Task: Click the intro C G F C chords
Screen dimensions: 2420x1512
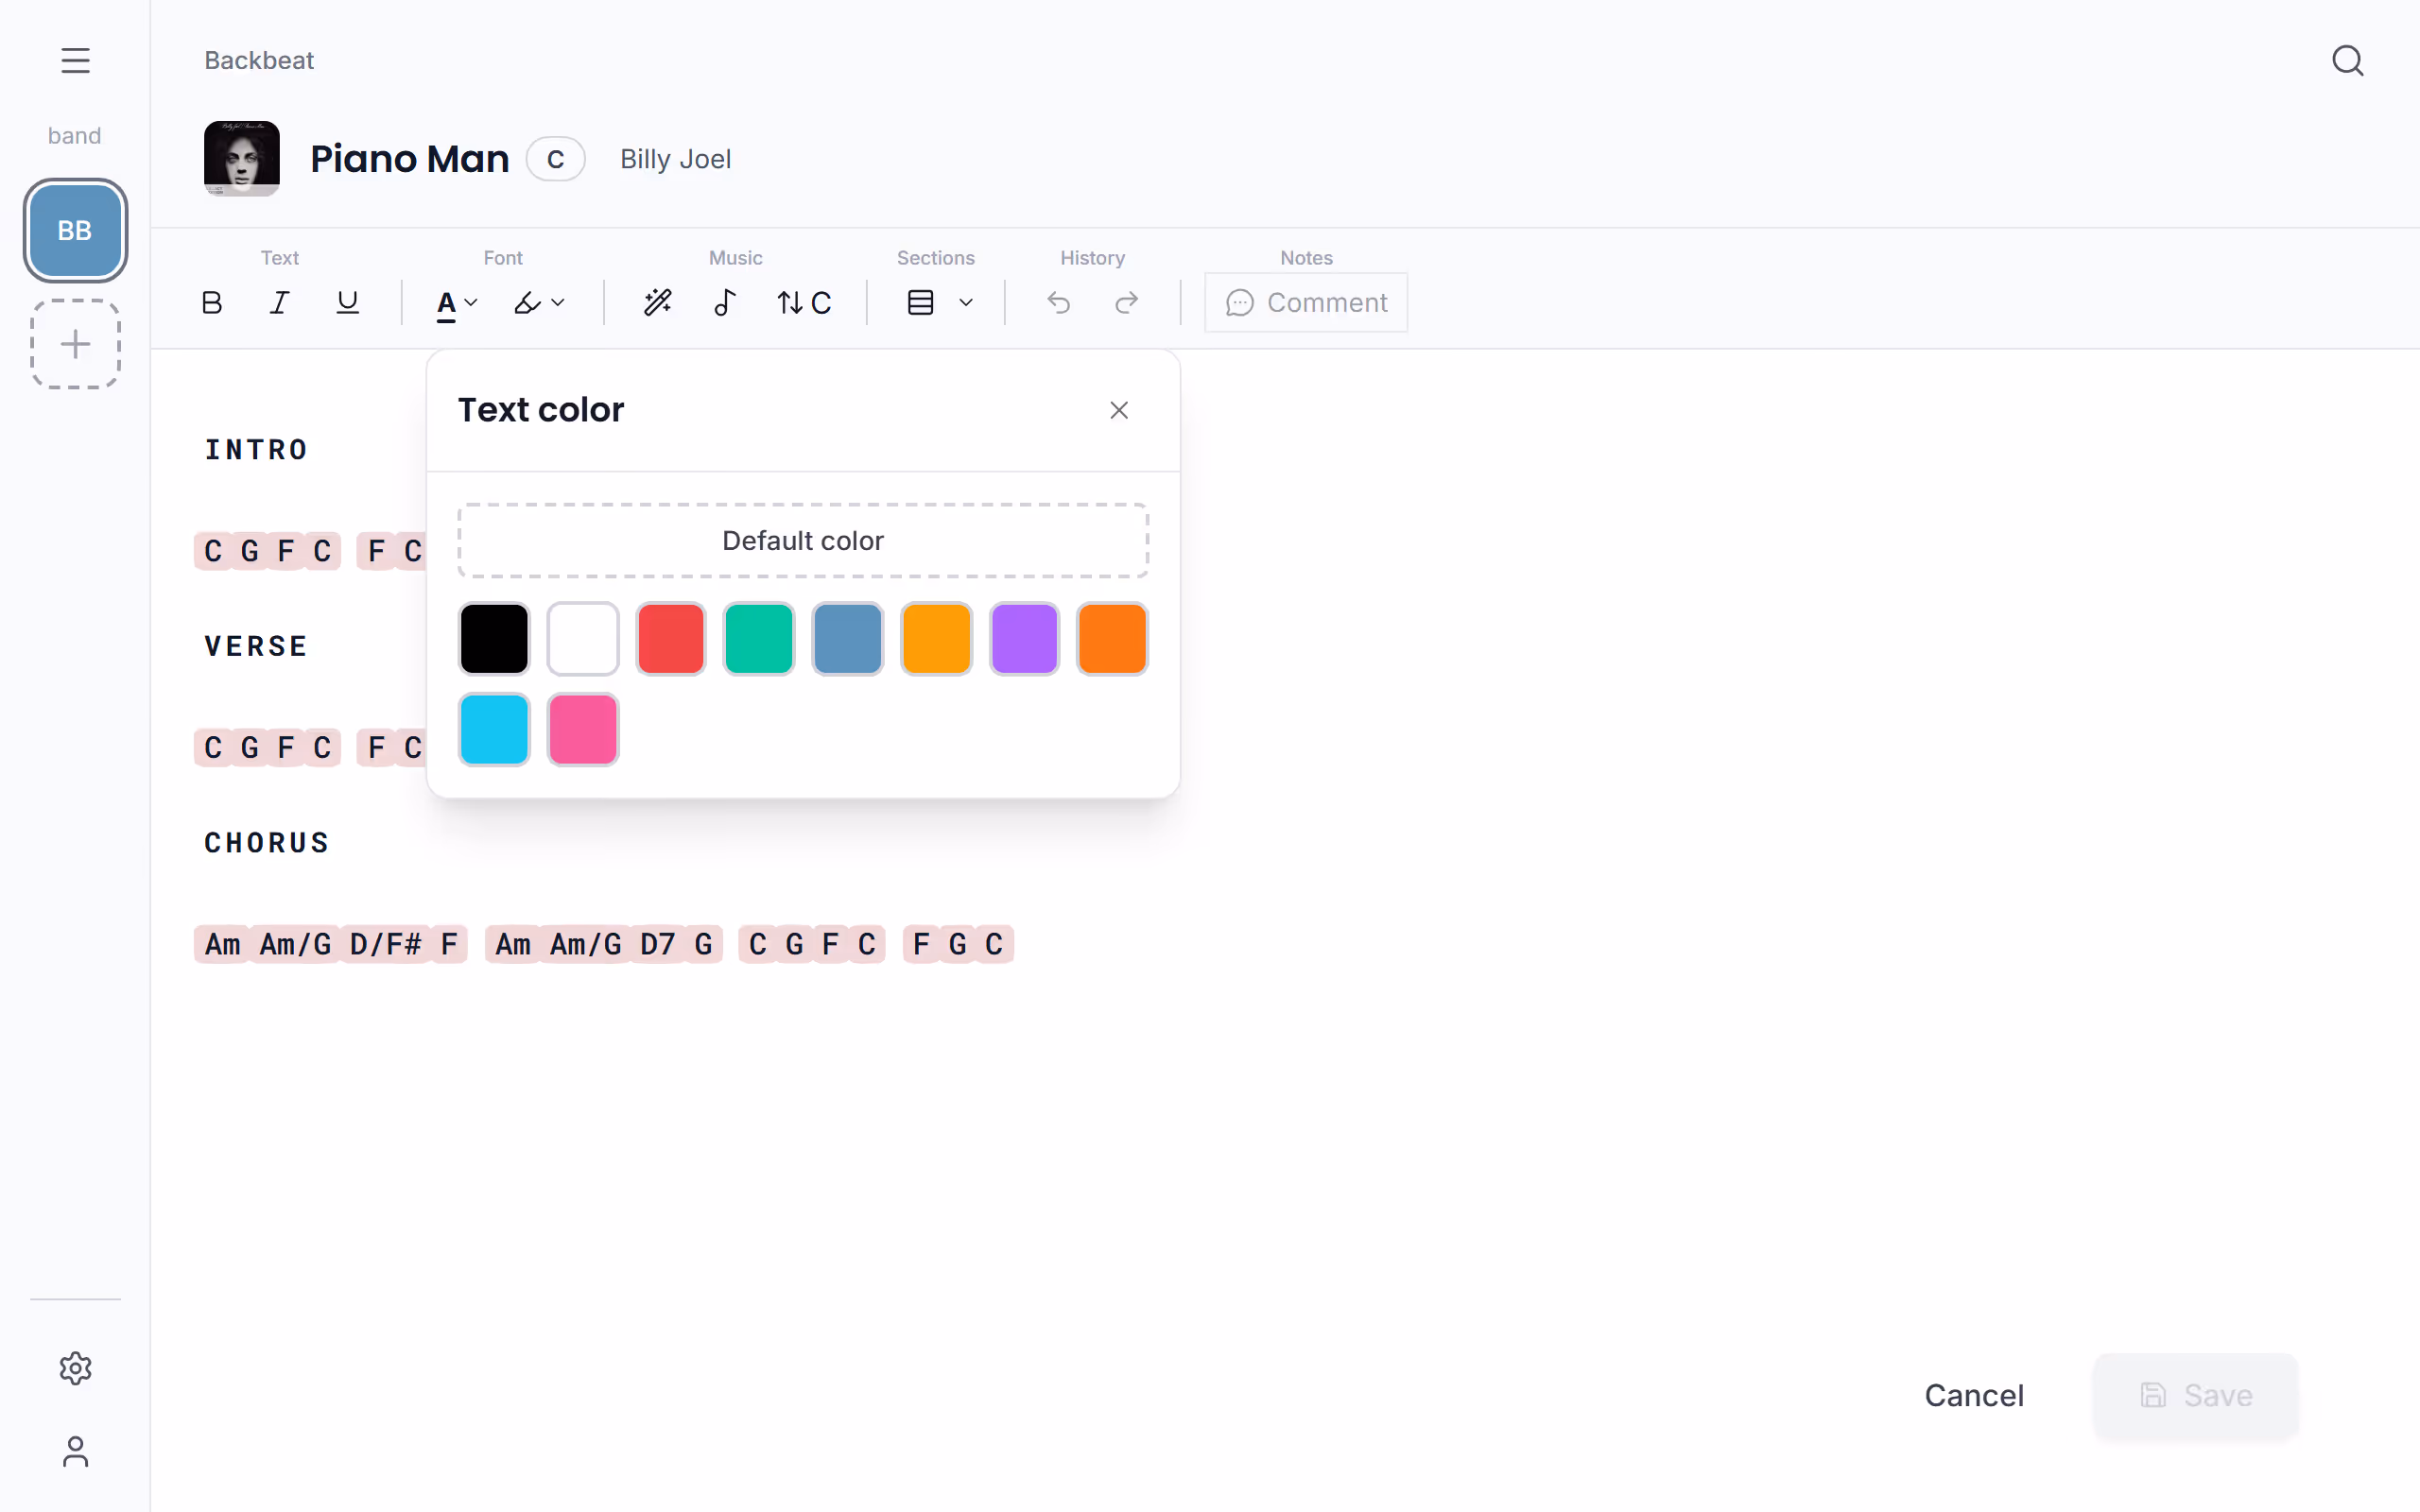Action: click(267, 551)
